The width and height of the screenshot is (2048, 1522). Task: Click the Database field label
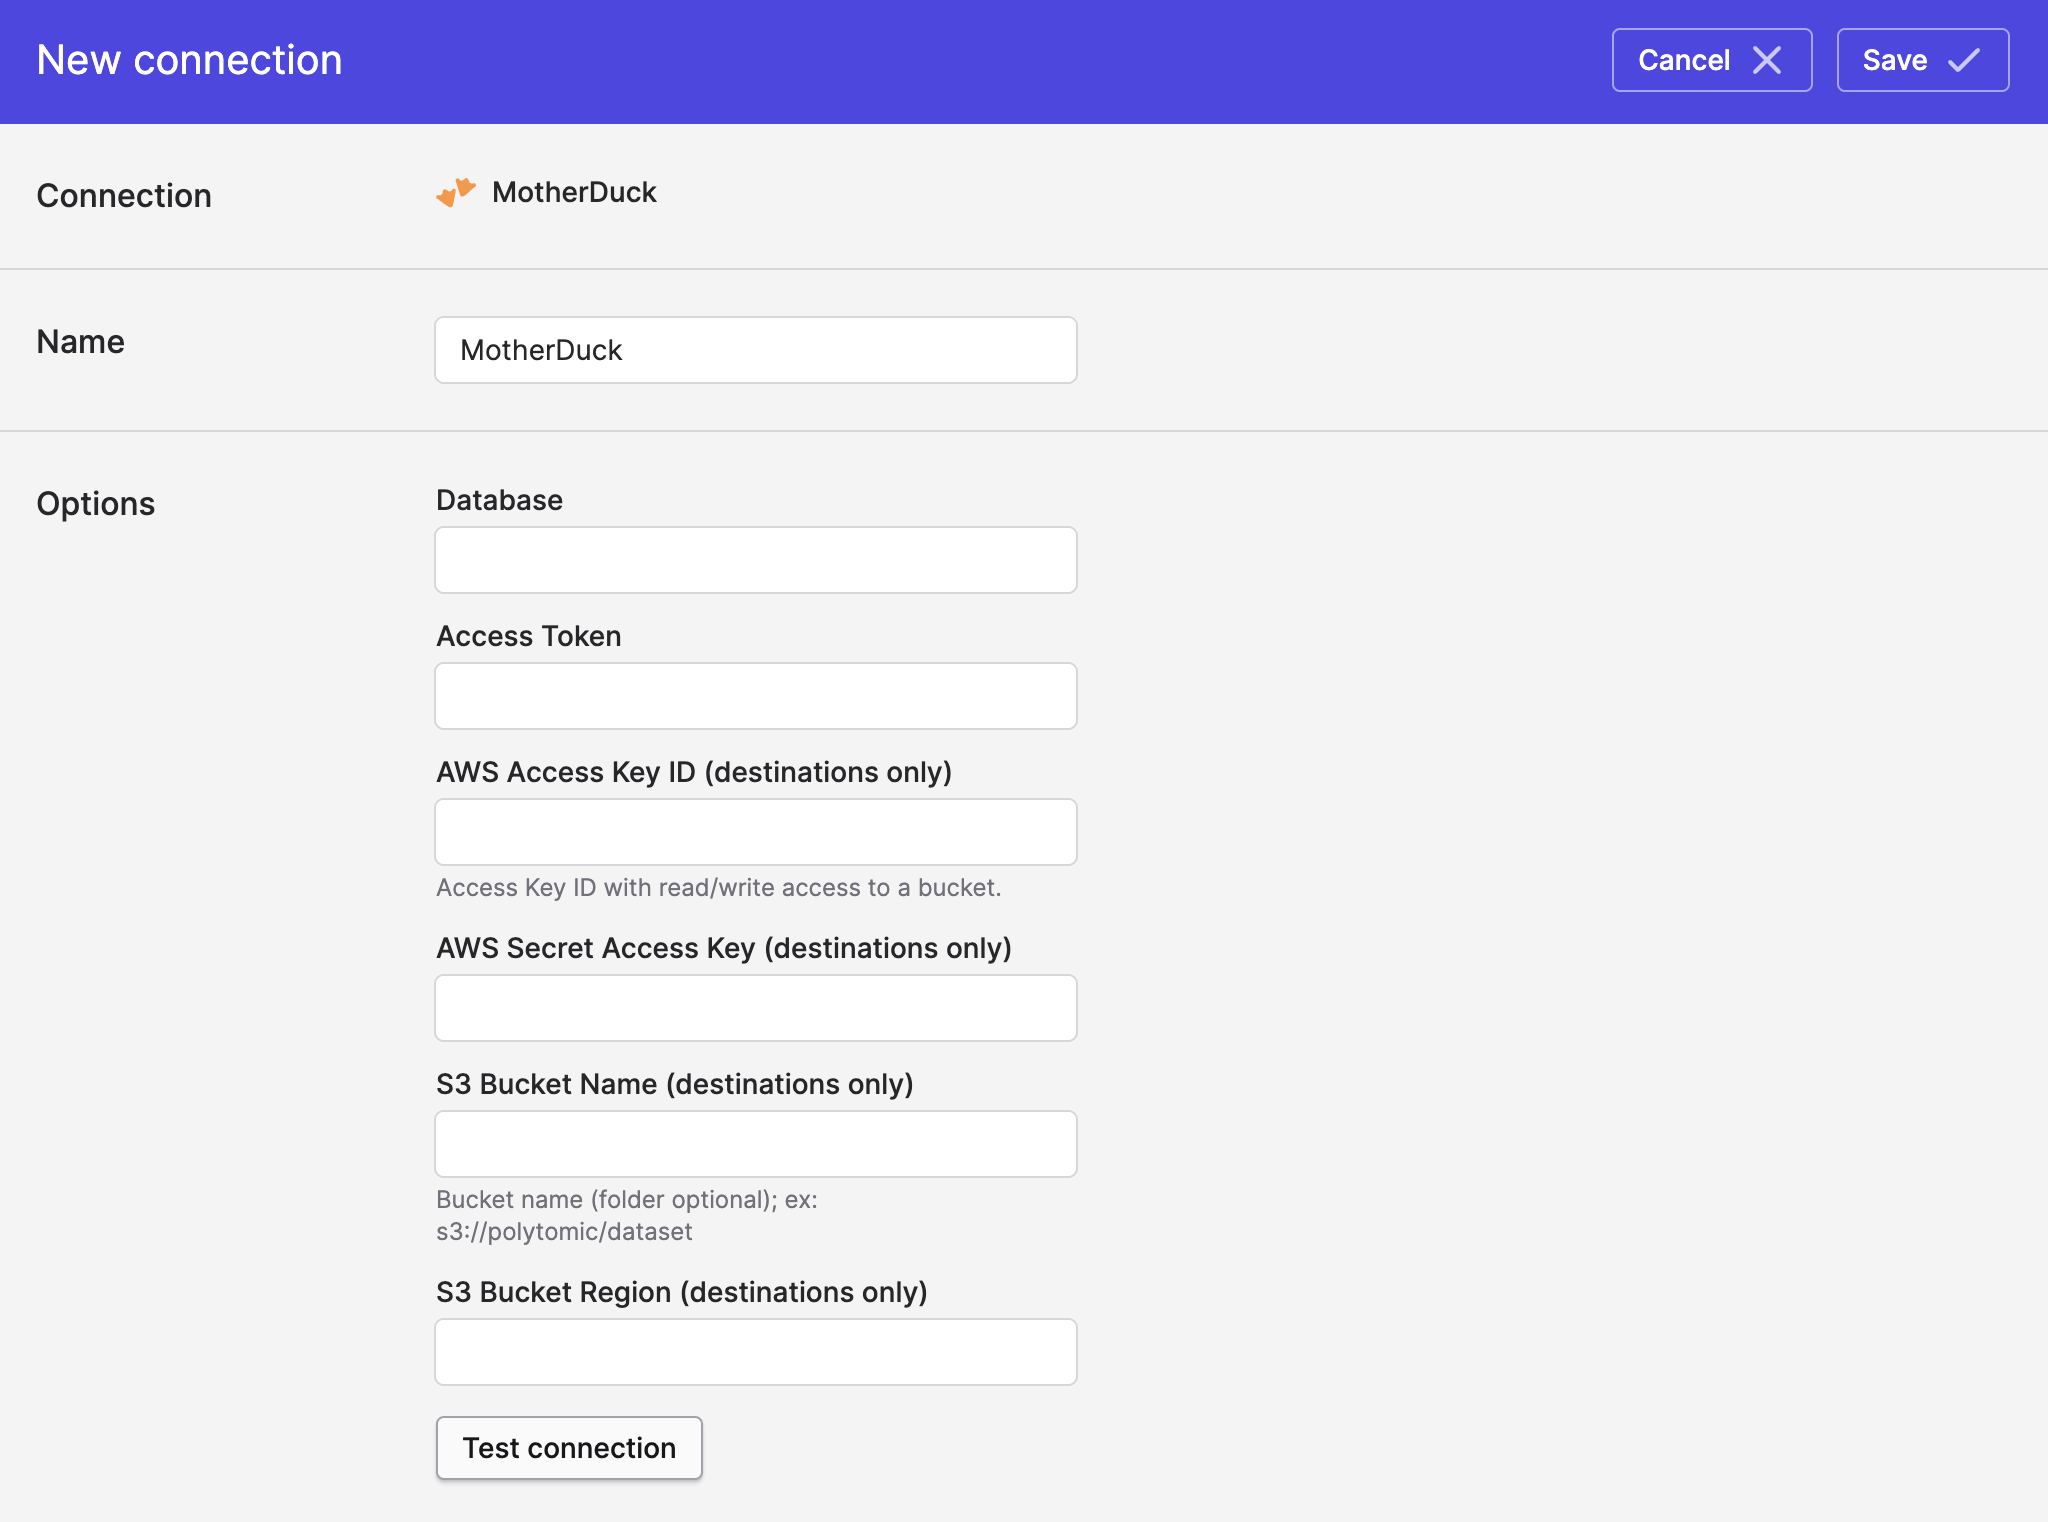tap(499, 500)
